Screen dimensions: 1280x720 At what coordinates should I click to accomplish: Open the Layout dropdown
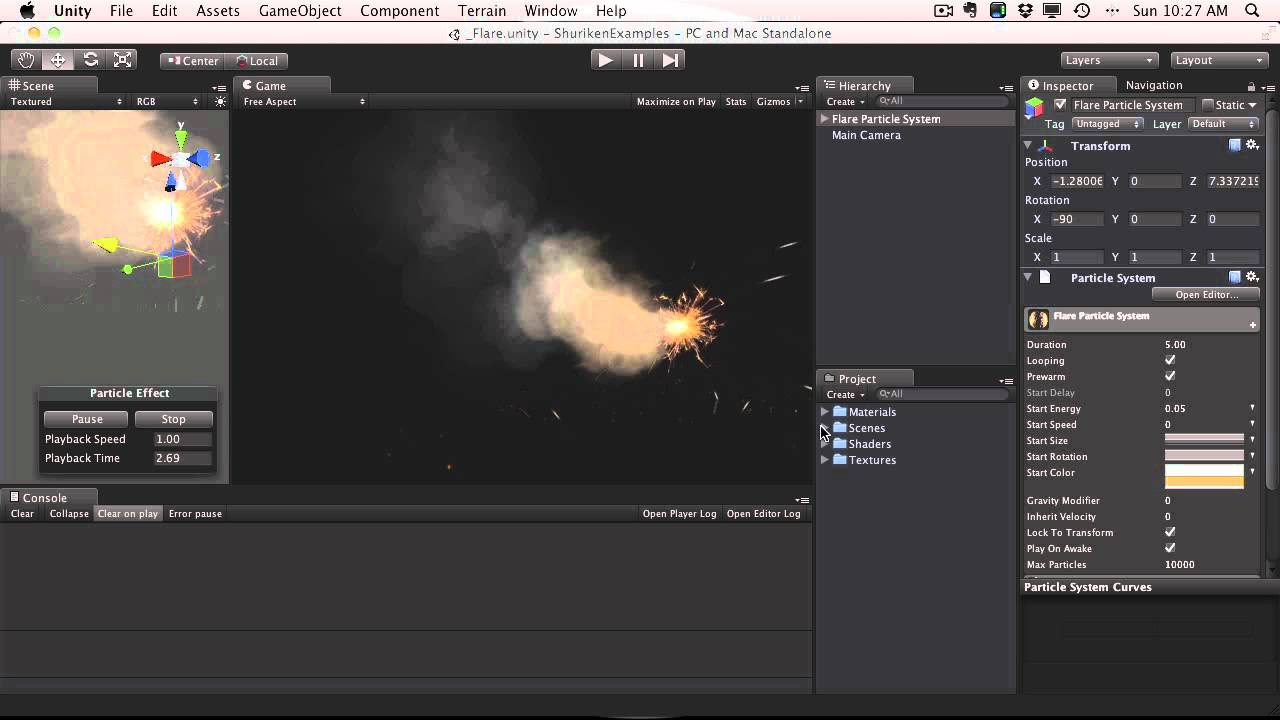[x=1218, y=60]
